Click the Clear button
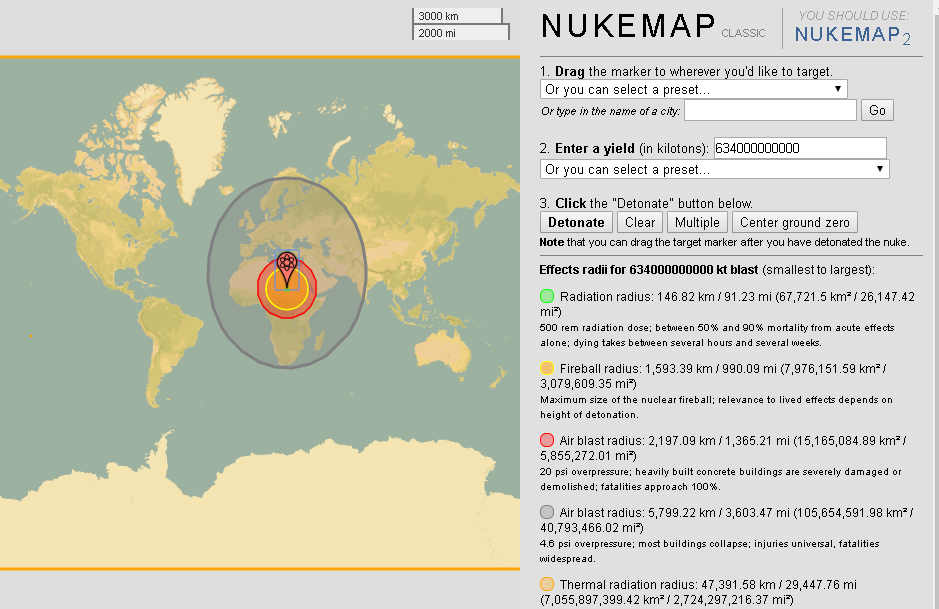Image resolution: width=939 pixels, height=609 pixels. [x=640, y=222]
